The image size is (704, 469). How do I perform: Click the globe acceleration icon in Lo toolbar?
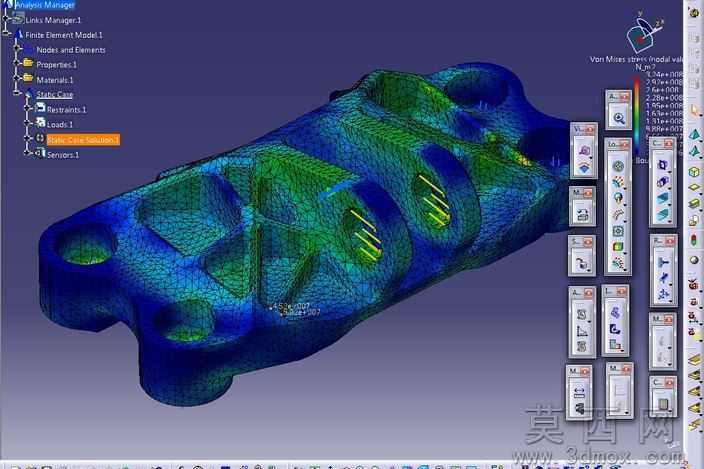pos(618,198)
